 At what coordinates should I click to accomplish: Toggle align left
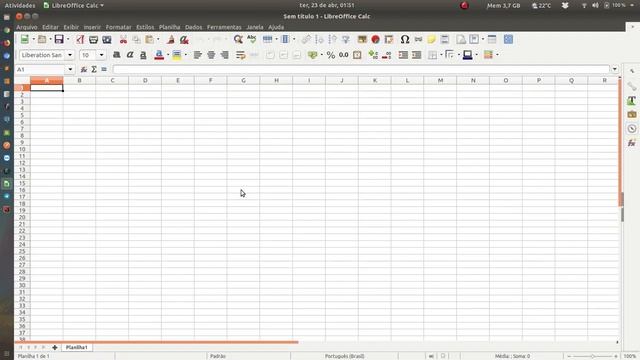click(x=198, y=55)
